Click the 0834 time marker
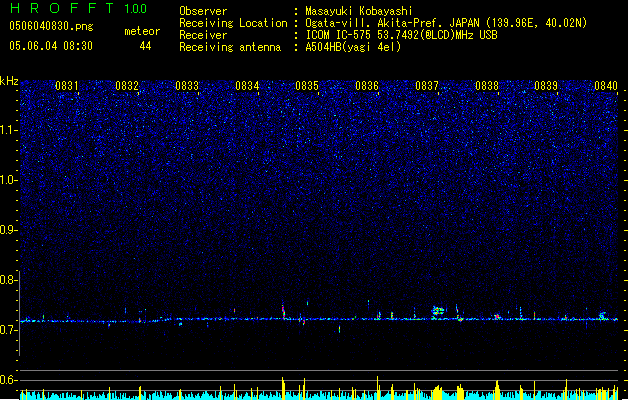The width and height of the screenshot is (629, 400). (247, 86)
